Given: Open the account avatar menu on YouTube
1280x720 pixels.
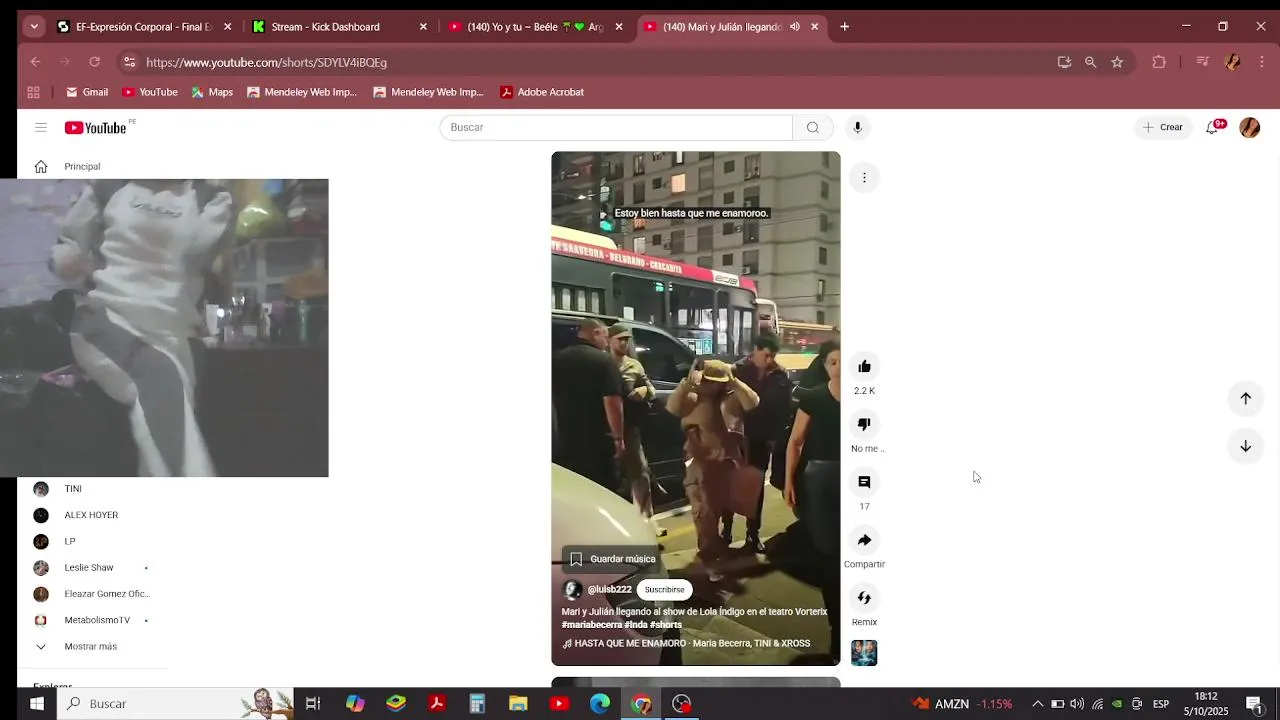Looking at the screenshot, I should click(1250, 127).
